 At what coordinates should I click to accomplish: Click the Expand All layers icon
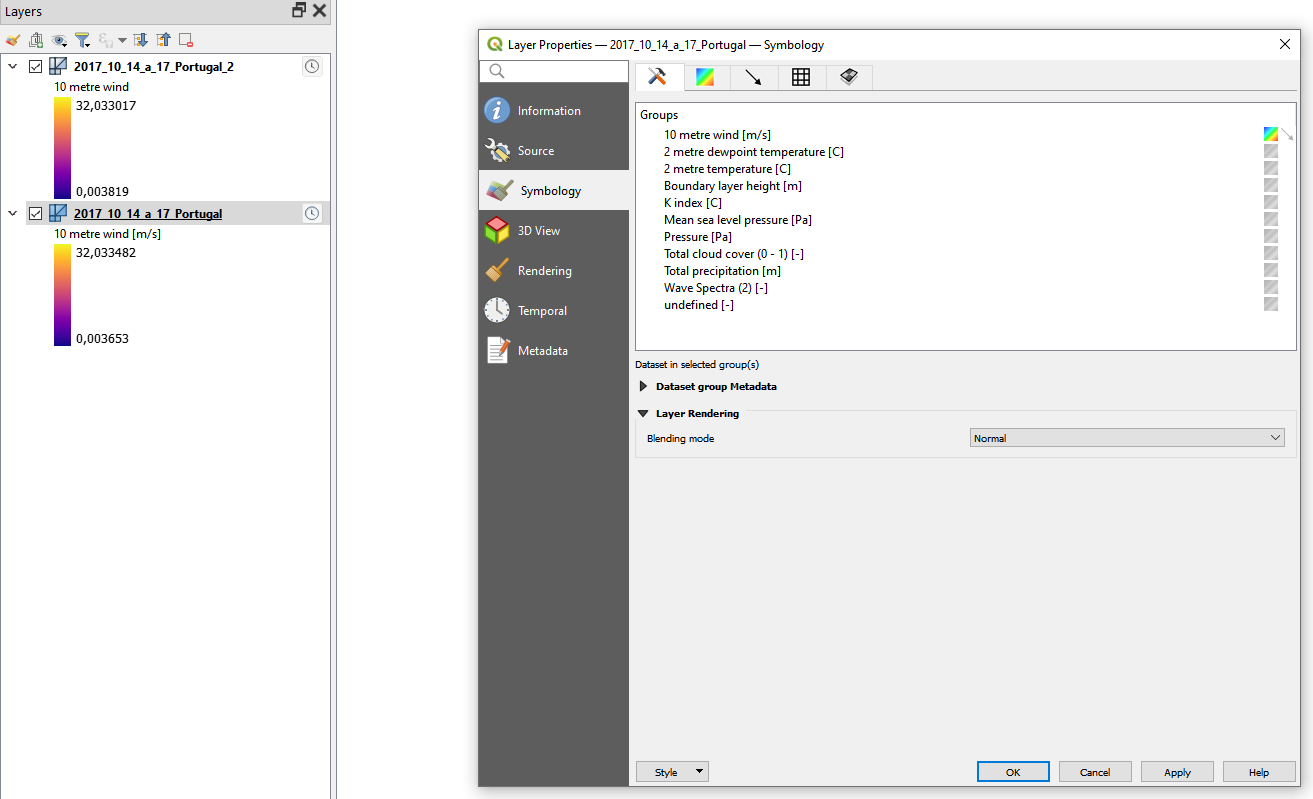pyautogui.click(x=139, y=40)
